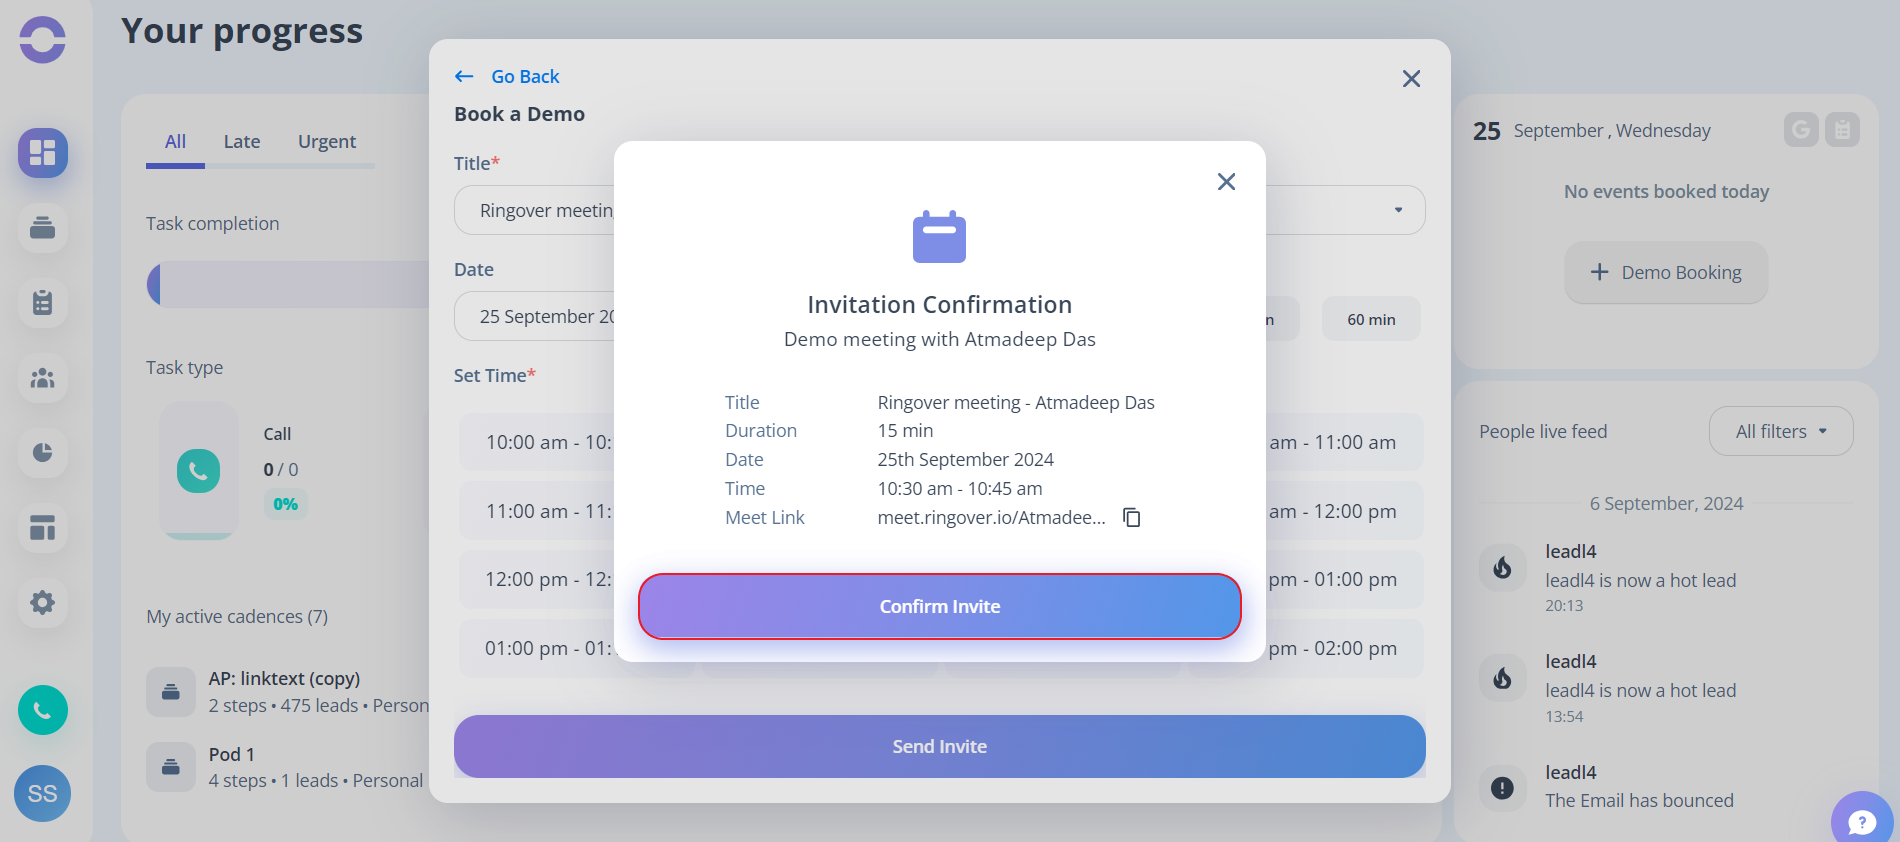Screen dimensions: 1900x842
Task: Open settings gear icon in sidebar
Action: coord(42,603)
